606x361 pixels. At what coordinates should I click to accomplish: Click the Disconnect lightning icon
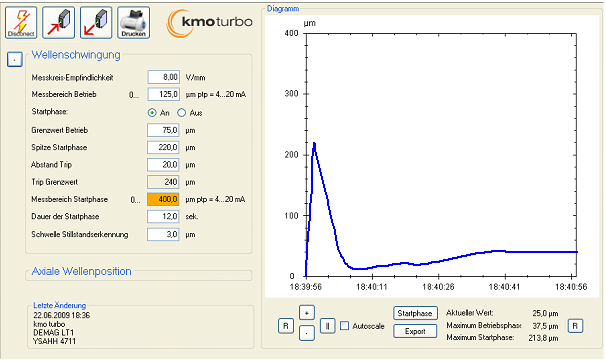[x=21, y=22]
